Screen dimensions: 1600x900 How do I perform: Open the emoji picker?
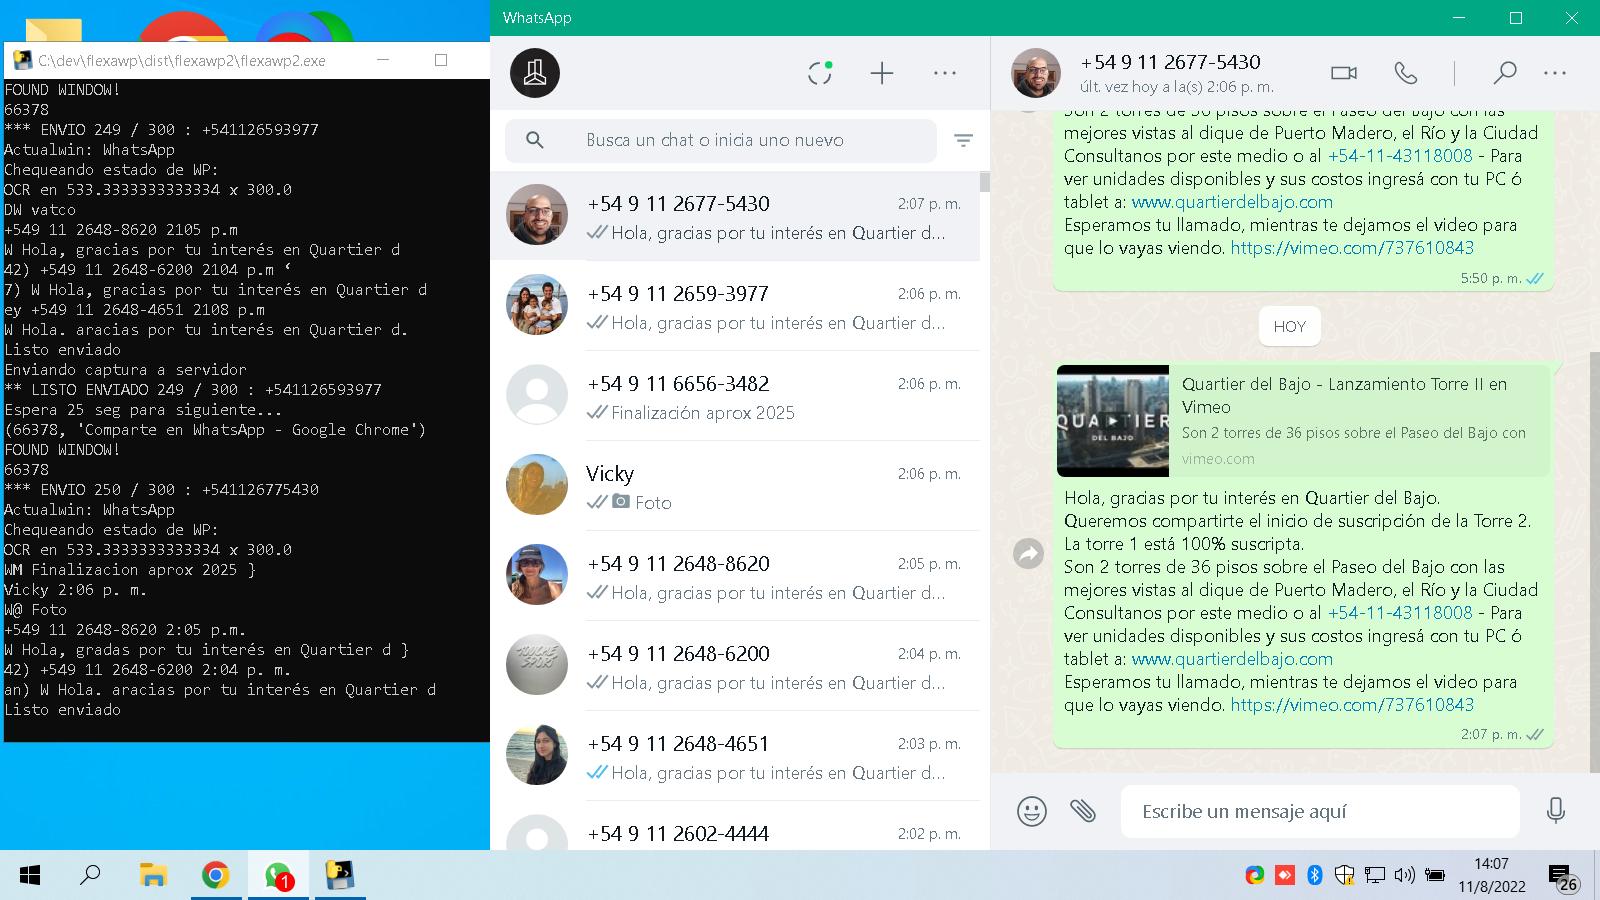tap(1032, 811)
